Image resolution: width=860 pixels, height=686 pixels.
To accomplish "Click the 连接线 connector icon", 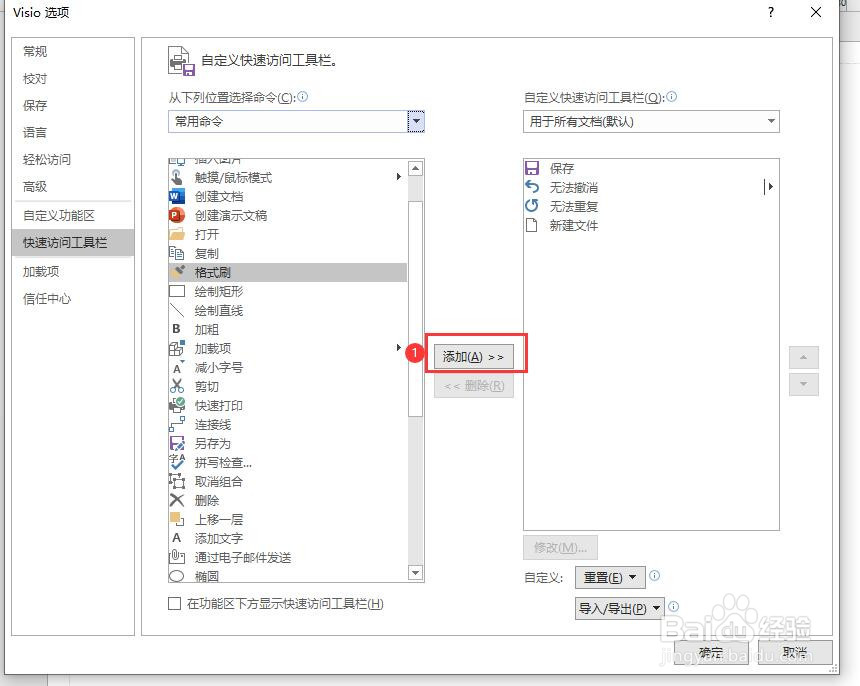I will (177, 424).
